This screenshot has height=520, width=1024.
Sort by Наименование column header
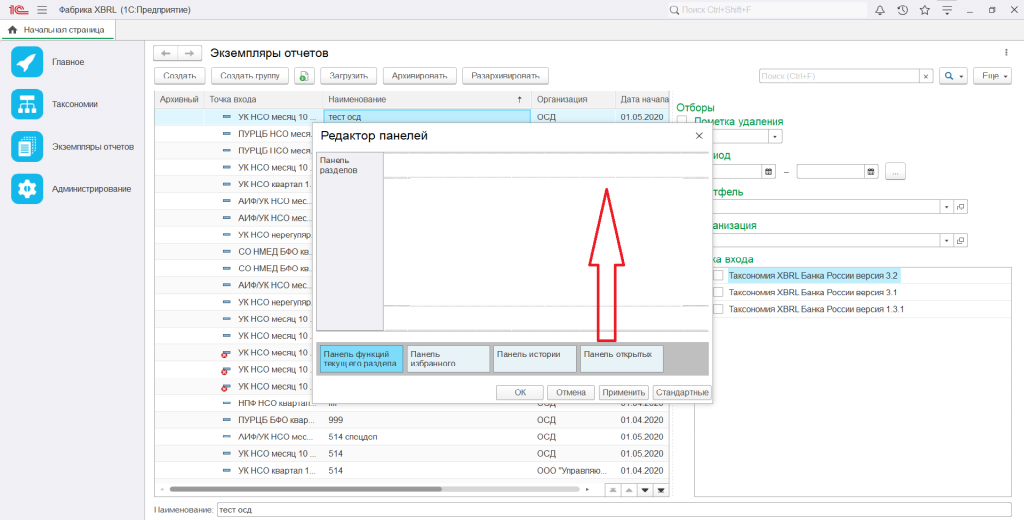coord(426,99)
